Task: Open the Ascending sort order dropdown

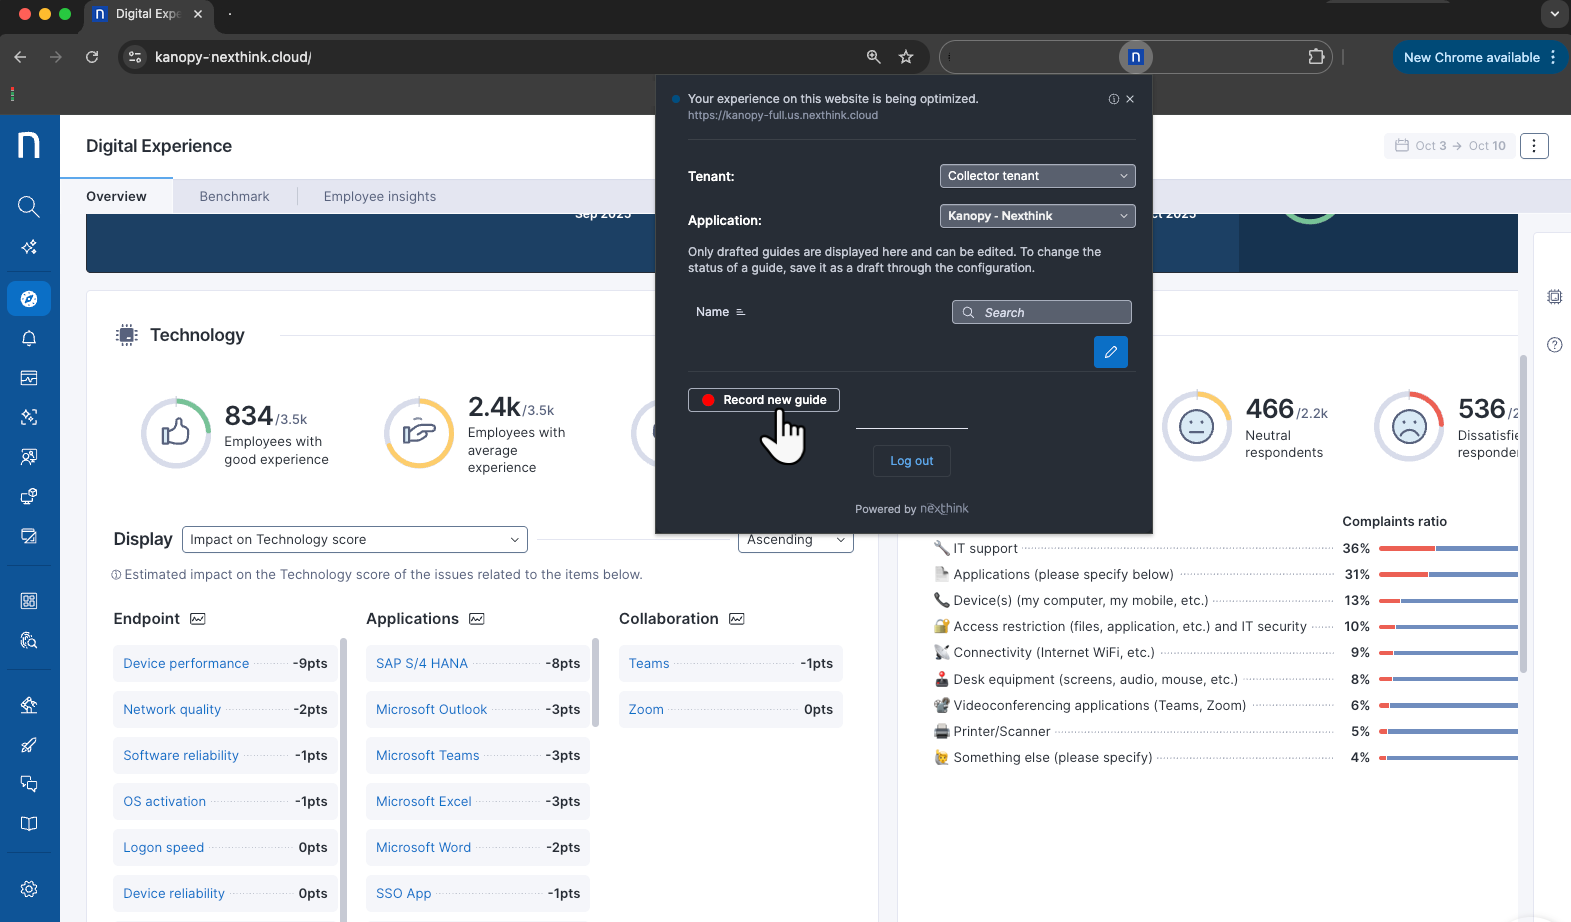Action: pos(796,540)
